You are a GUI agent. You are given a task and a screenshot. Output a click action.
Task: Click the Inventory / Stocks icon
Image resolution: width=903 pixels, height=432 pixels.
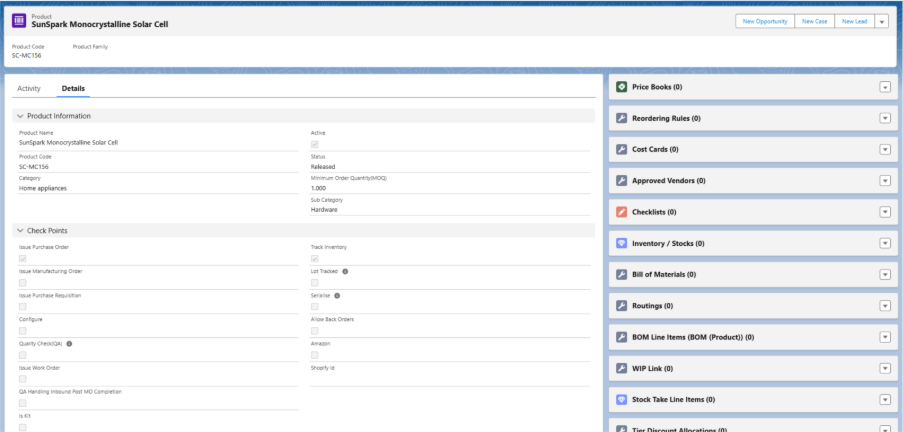click(x=621, y=243)
